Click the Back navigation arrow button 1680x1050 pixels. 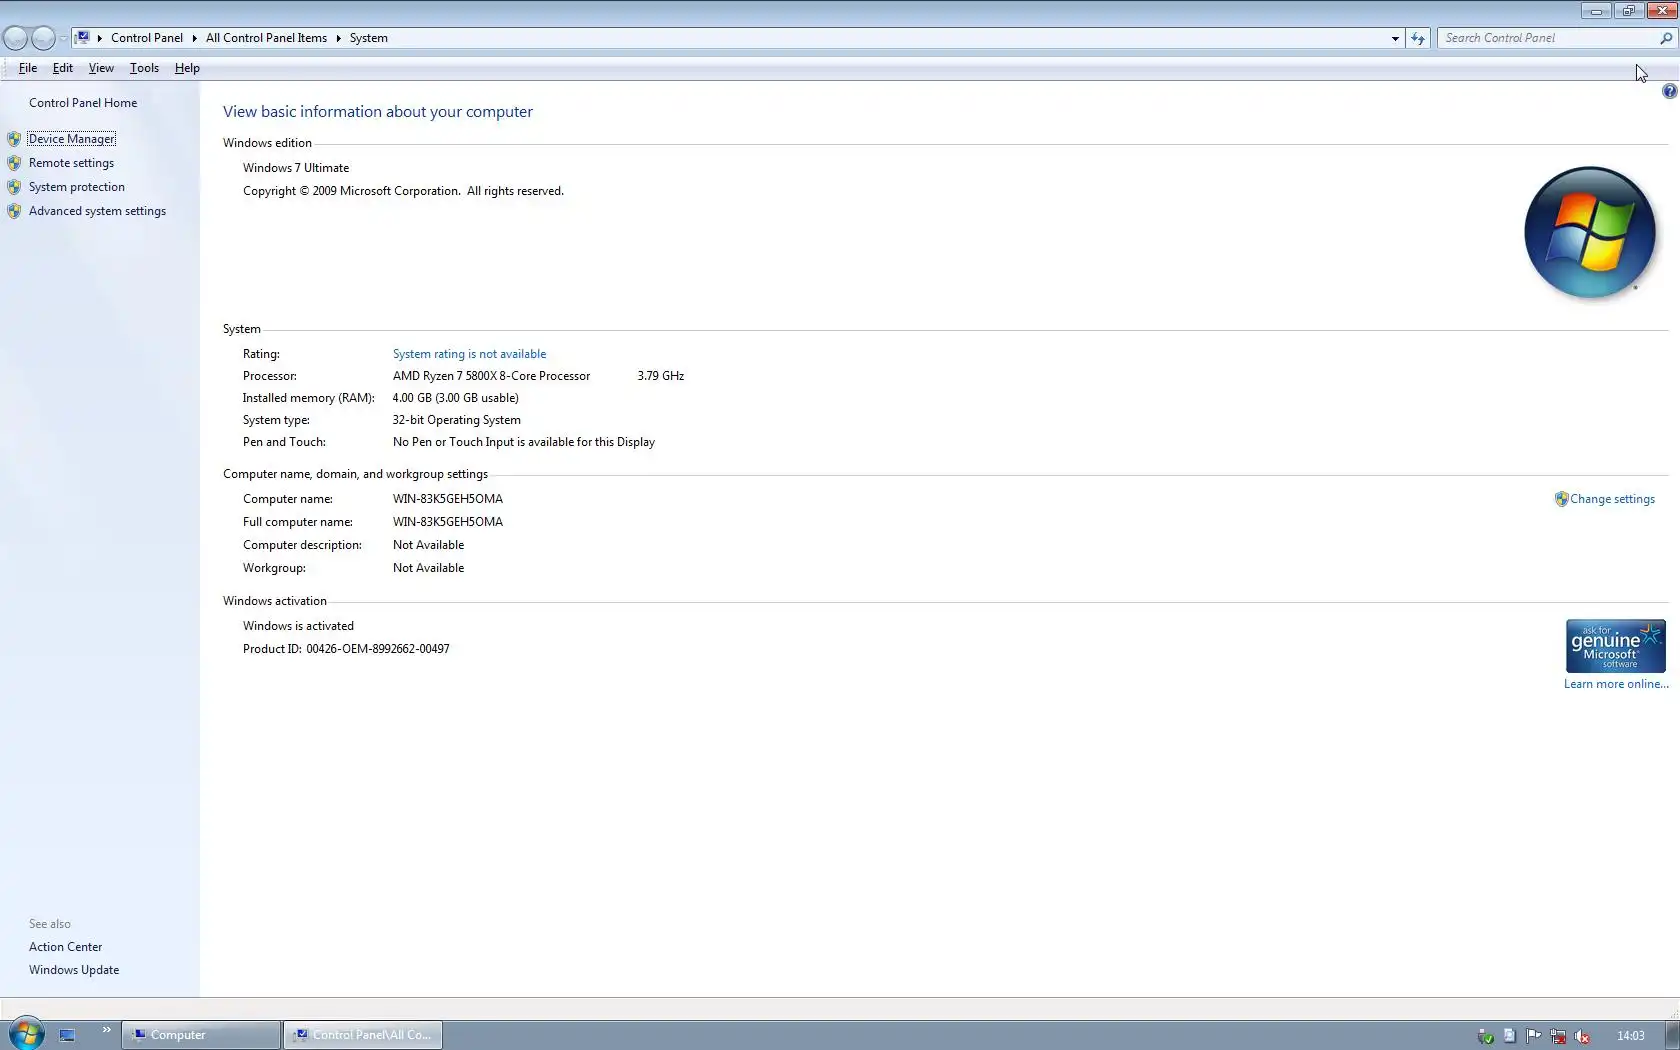(x=15, y=38)
